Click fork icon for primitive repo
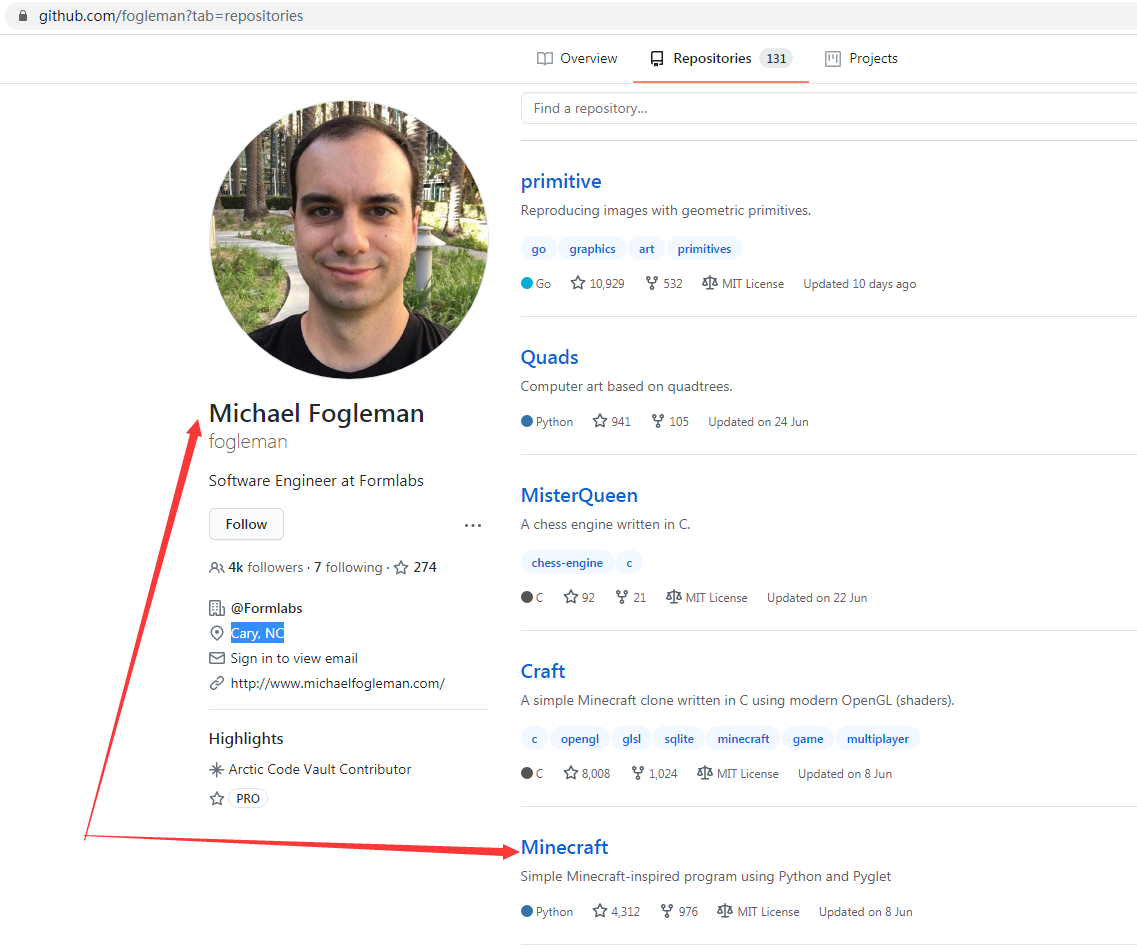 pos(652,283)
